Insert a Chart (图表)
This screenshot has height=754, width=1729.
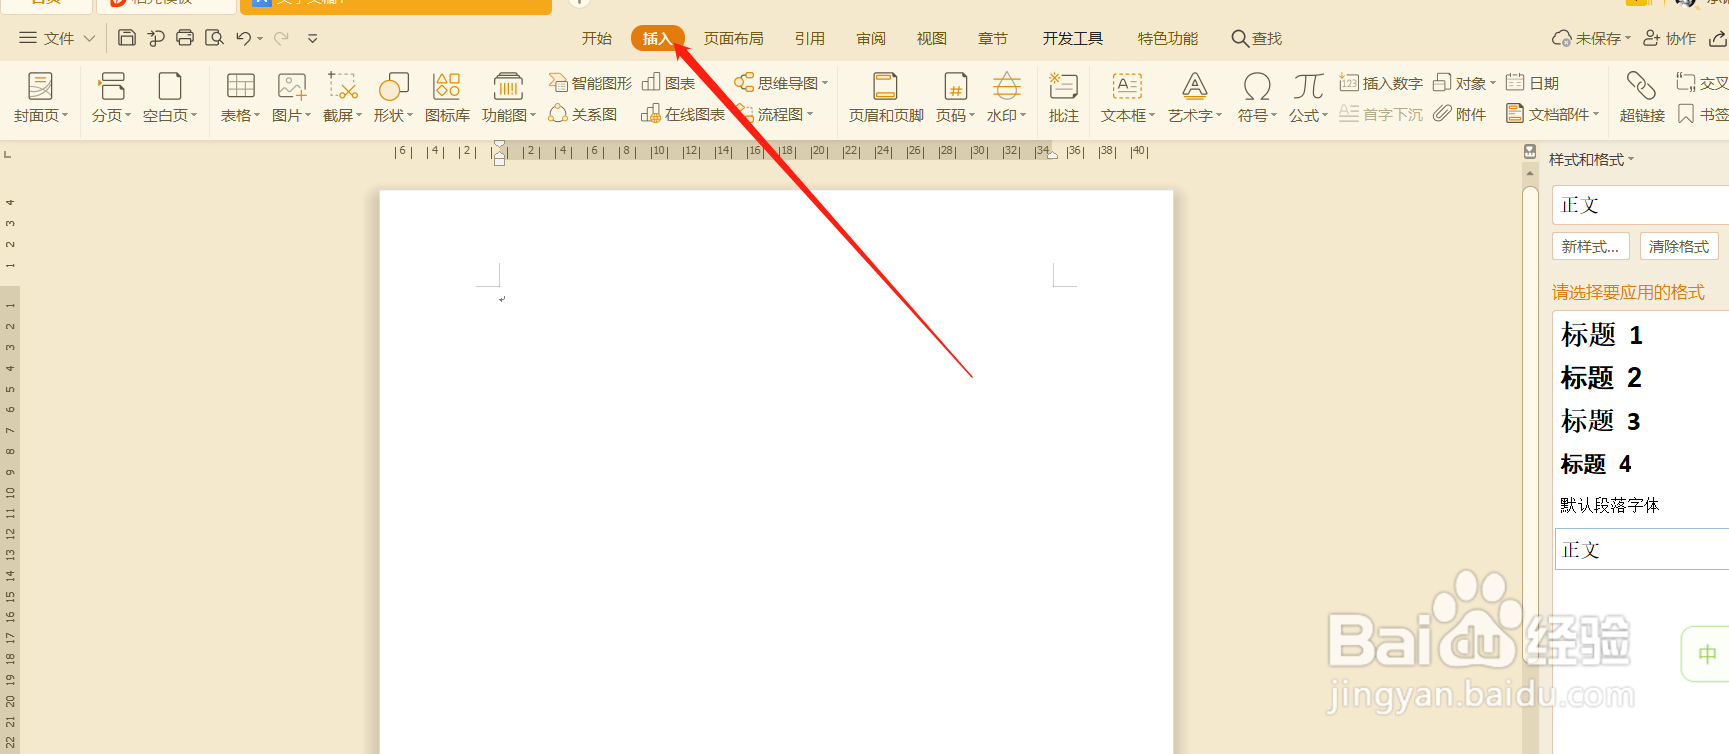click(x=668, y=83)
